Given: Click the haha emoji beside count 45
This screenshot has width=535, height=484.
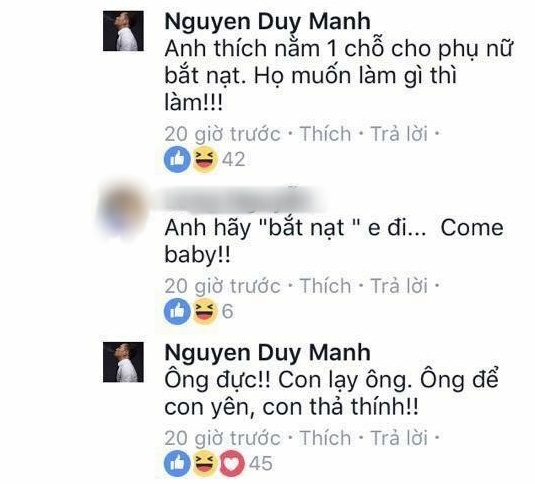Looking at the screenshot, I should 205,464.
